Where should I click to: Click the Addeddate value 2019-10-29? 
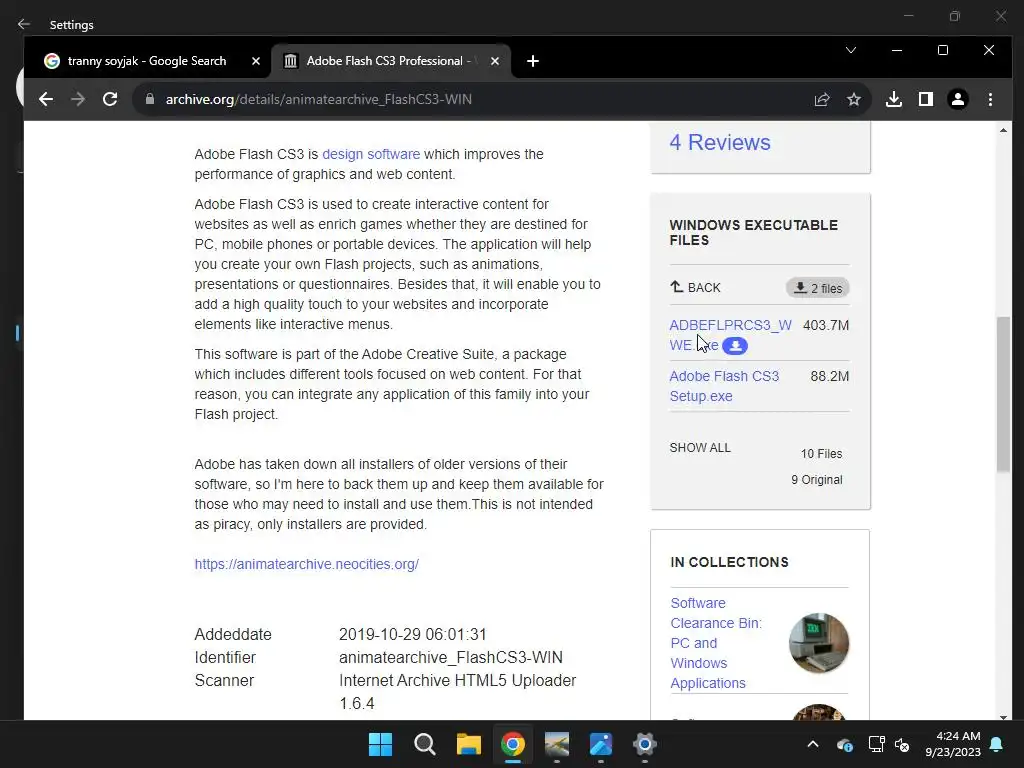412,634
